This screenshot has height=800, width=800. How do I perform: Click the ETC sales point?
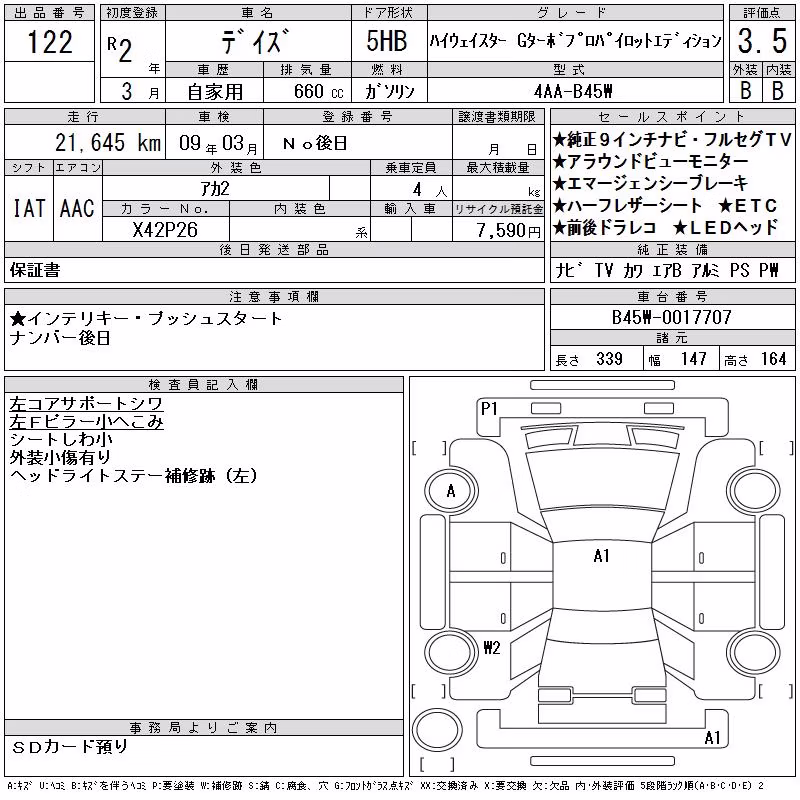(747, 206)
